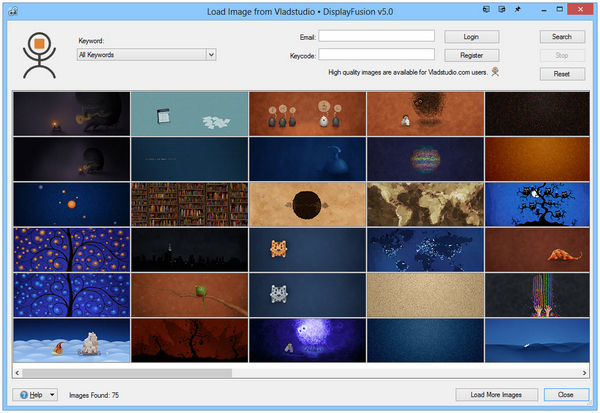The height and width of the screenshot is (413, 600).
Task: Click the Close button at bottom right
Action: [566, 395]
